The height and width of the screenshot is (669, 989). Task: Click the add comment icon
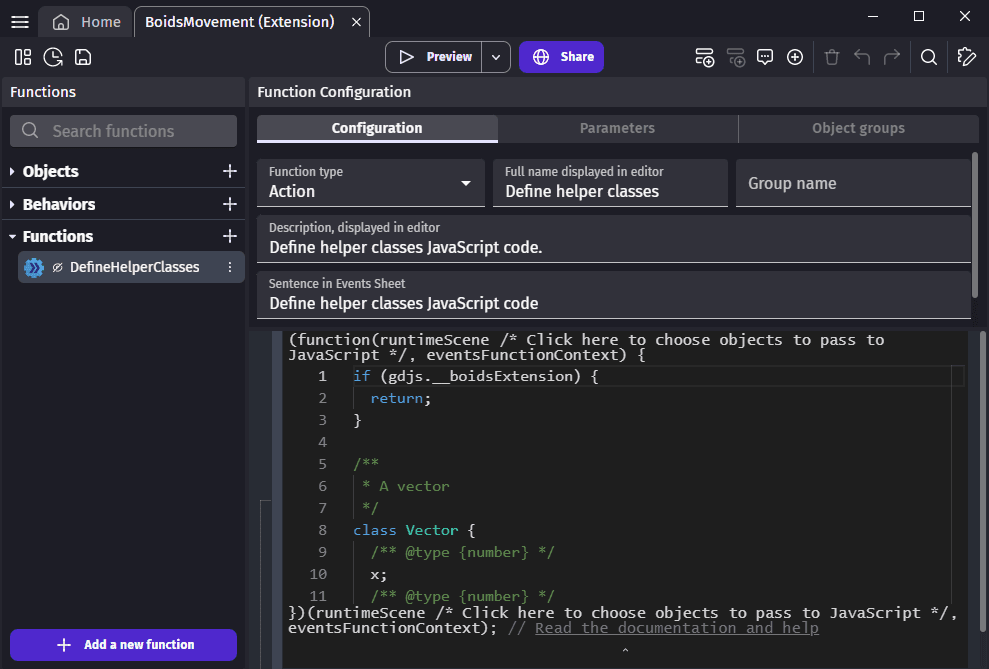coord(765,57)
